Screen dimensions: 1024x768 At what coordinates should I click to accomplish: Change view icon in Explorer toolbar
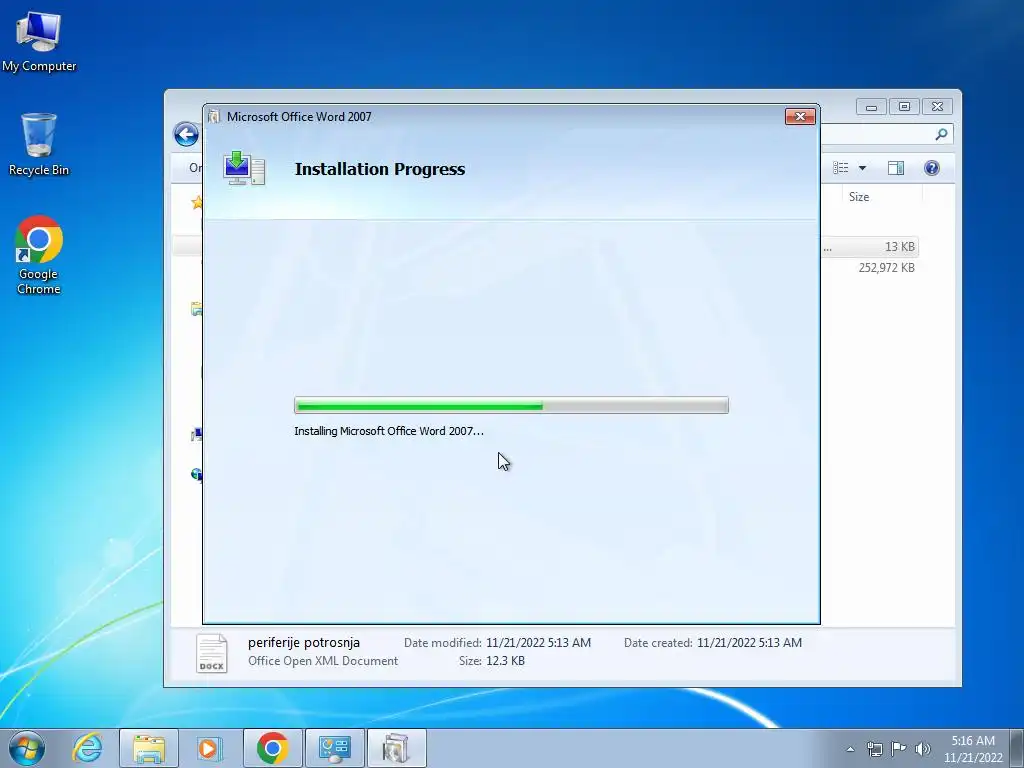pyautogui.click(x=840, y=168)
